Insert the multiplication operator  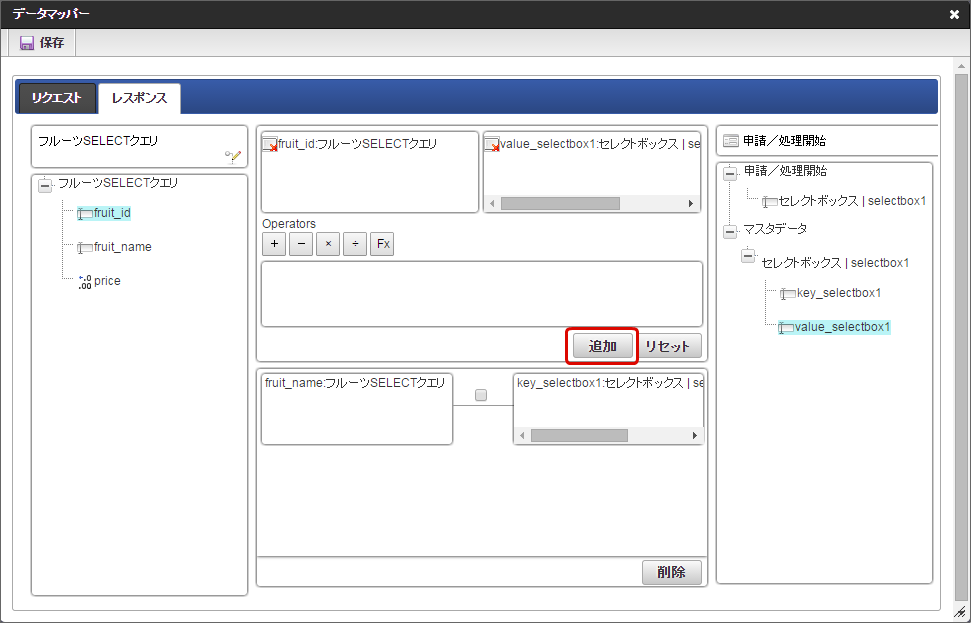coord(328,244)
